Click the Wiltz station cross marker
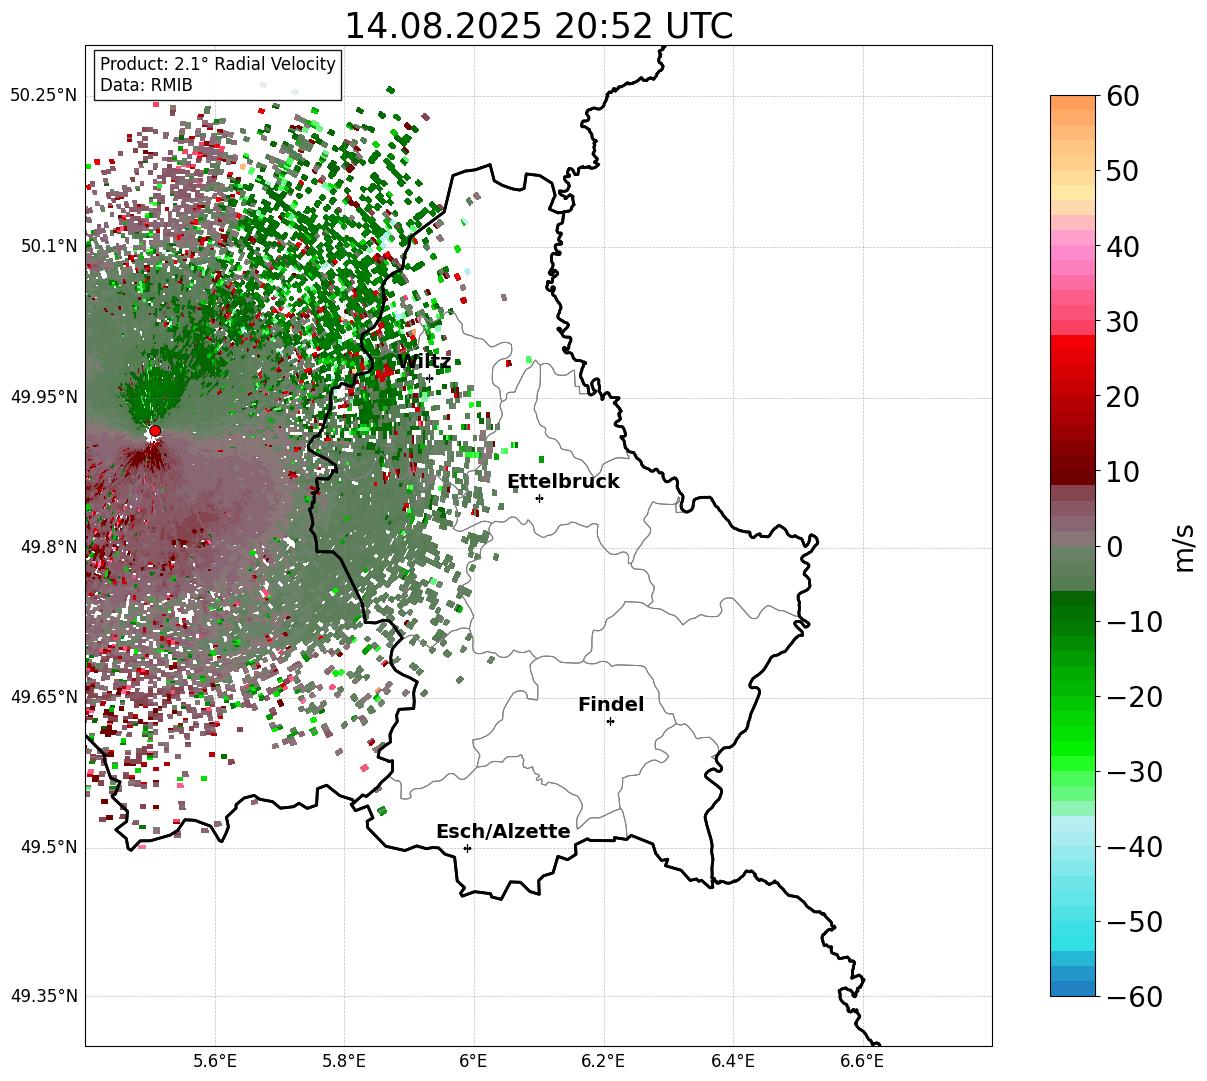The width and height of the screenshot is (1207, 1081). coord(430,378)
